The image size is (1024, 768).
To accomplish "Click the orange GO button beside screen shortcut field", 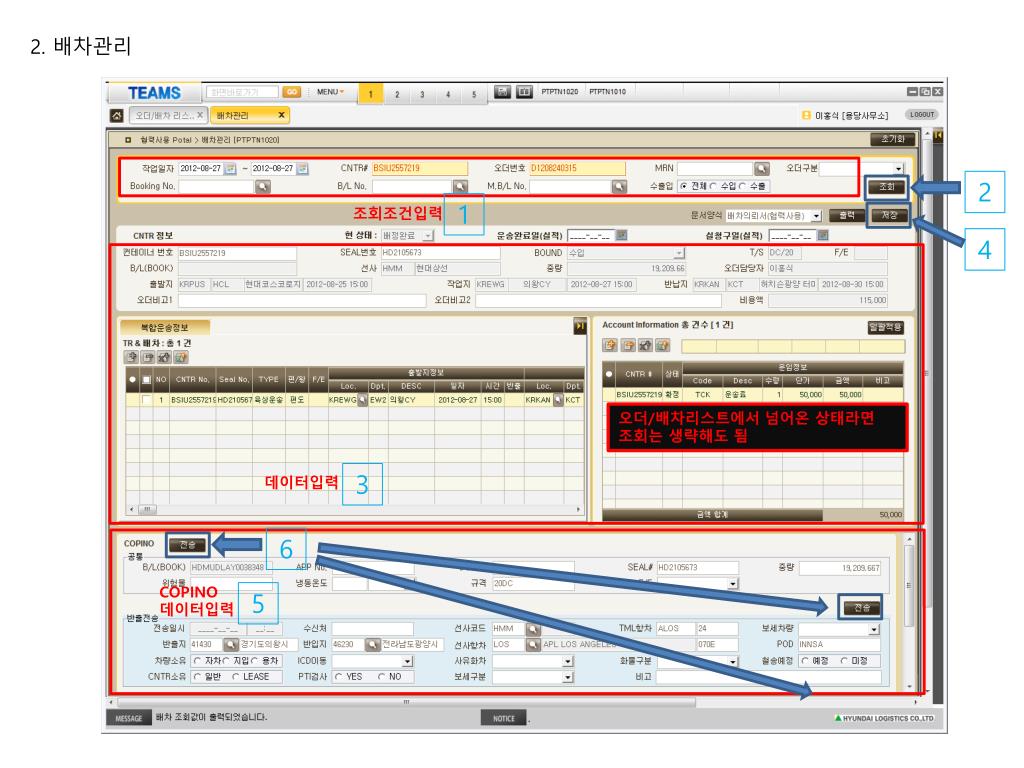I will coord(291,92).
